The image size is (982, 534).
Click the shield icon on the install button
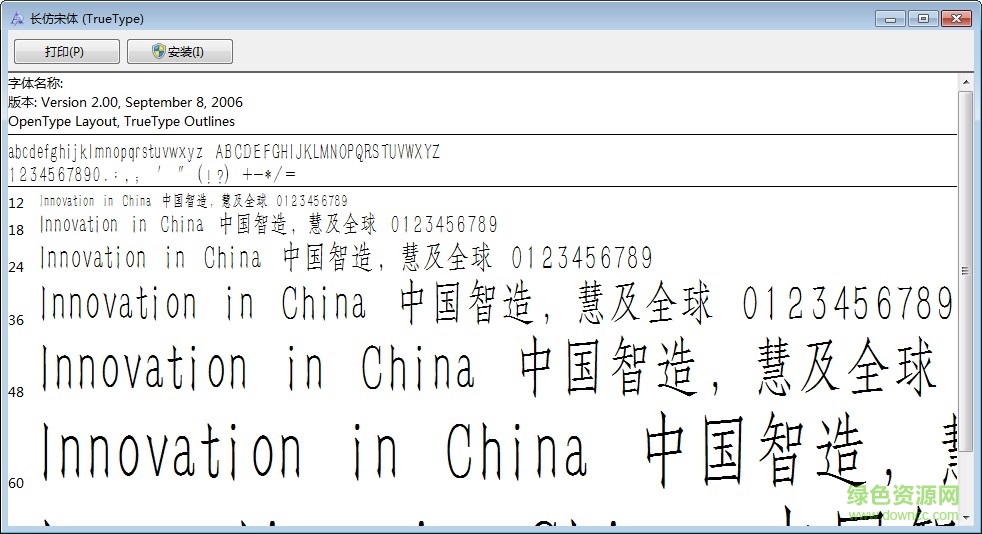pyautogui.click(x=158, y=52)
